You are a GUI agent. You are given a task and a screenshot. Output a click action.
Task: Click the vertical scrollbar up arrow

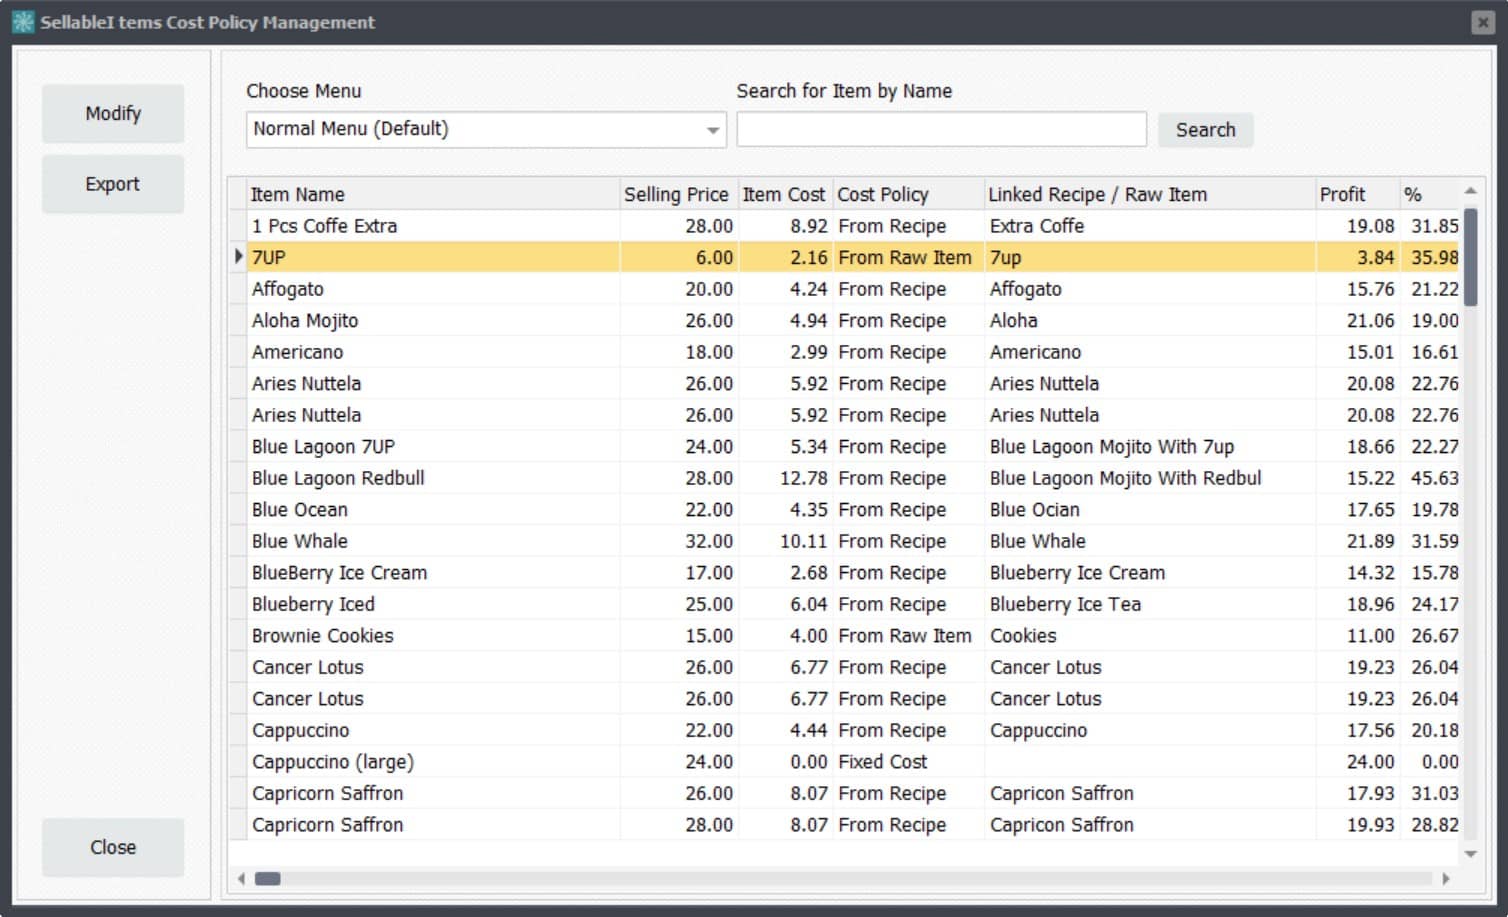pyautogui.click(x=1470, y=189)
